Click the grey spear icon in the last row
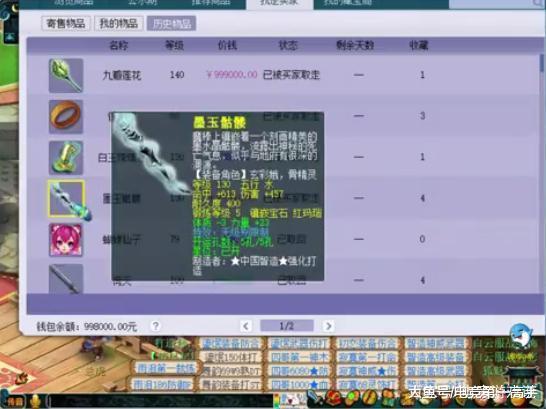The width and height of the screenshot is (546, 409). 66,279
